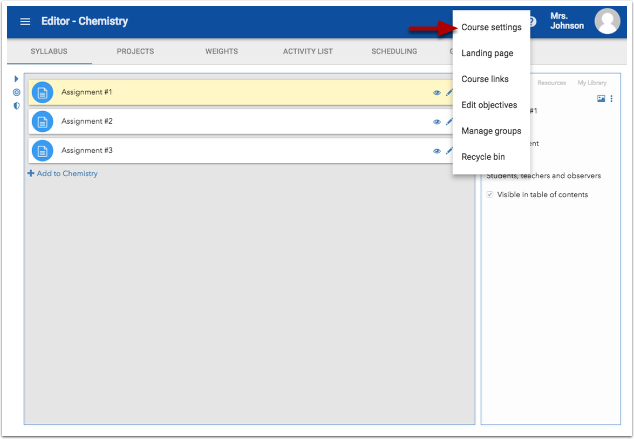Click the Mrs. Johnson profile avatar
Screen dimensions: 634x439
607,21
